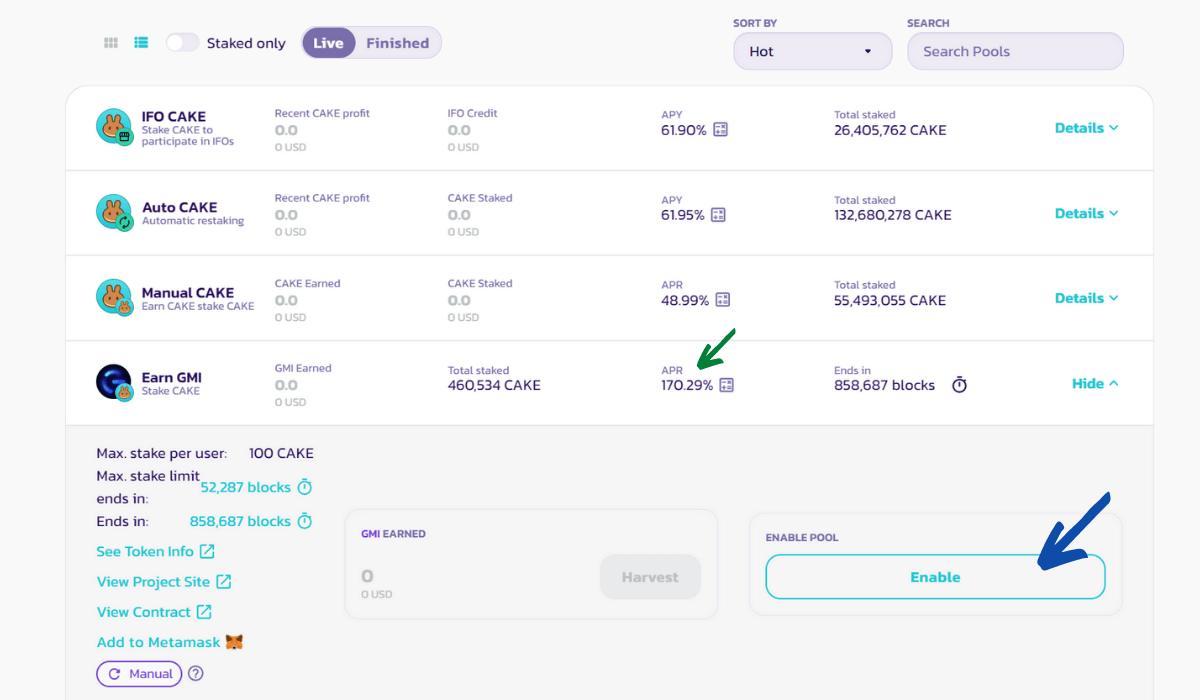This screenshot has height=700, width=1200.
Task: Click the Earn GMI pool token icon
Action: point(114,383)
